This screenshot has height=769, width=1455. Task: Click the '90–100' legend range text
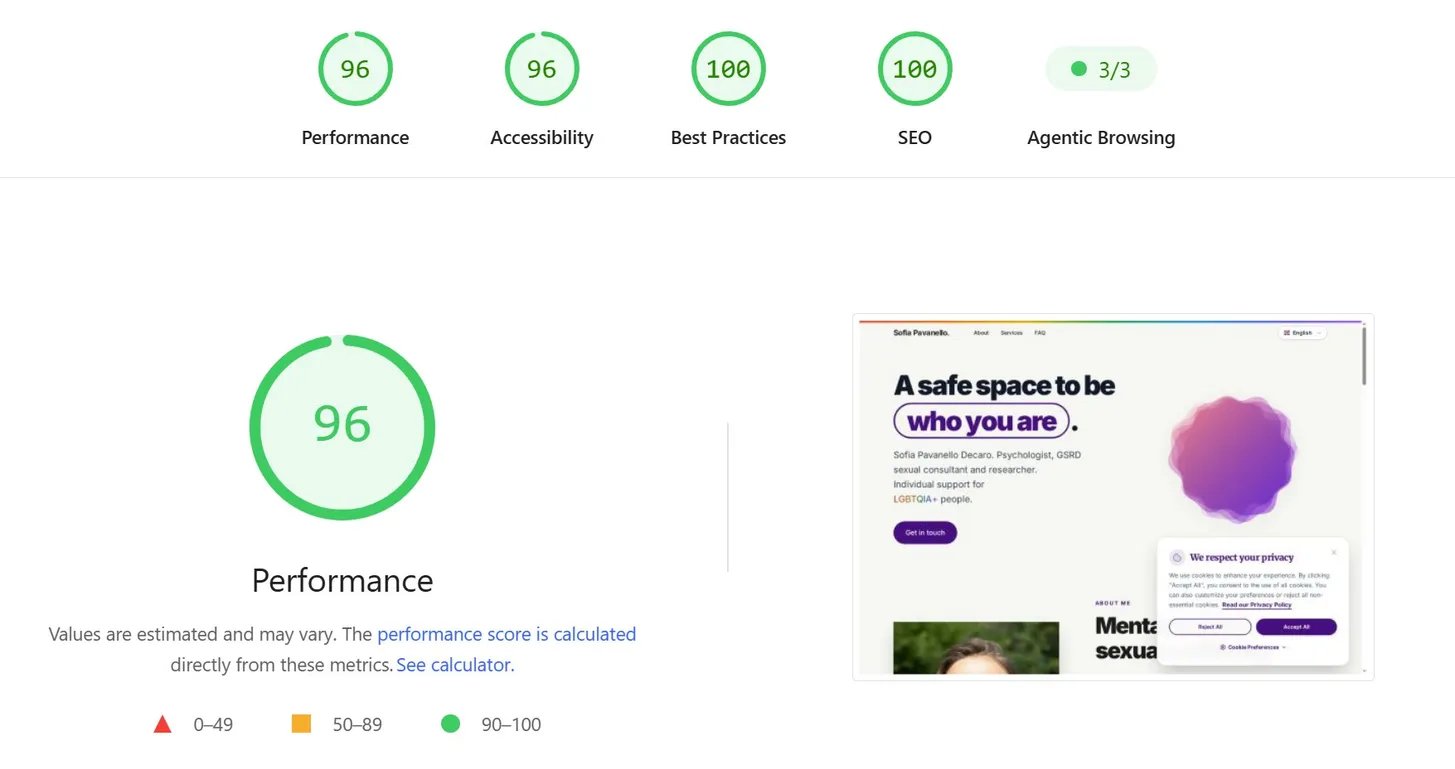[x=511, y=725]
